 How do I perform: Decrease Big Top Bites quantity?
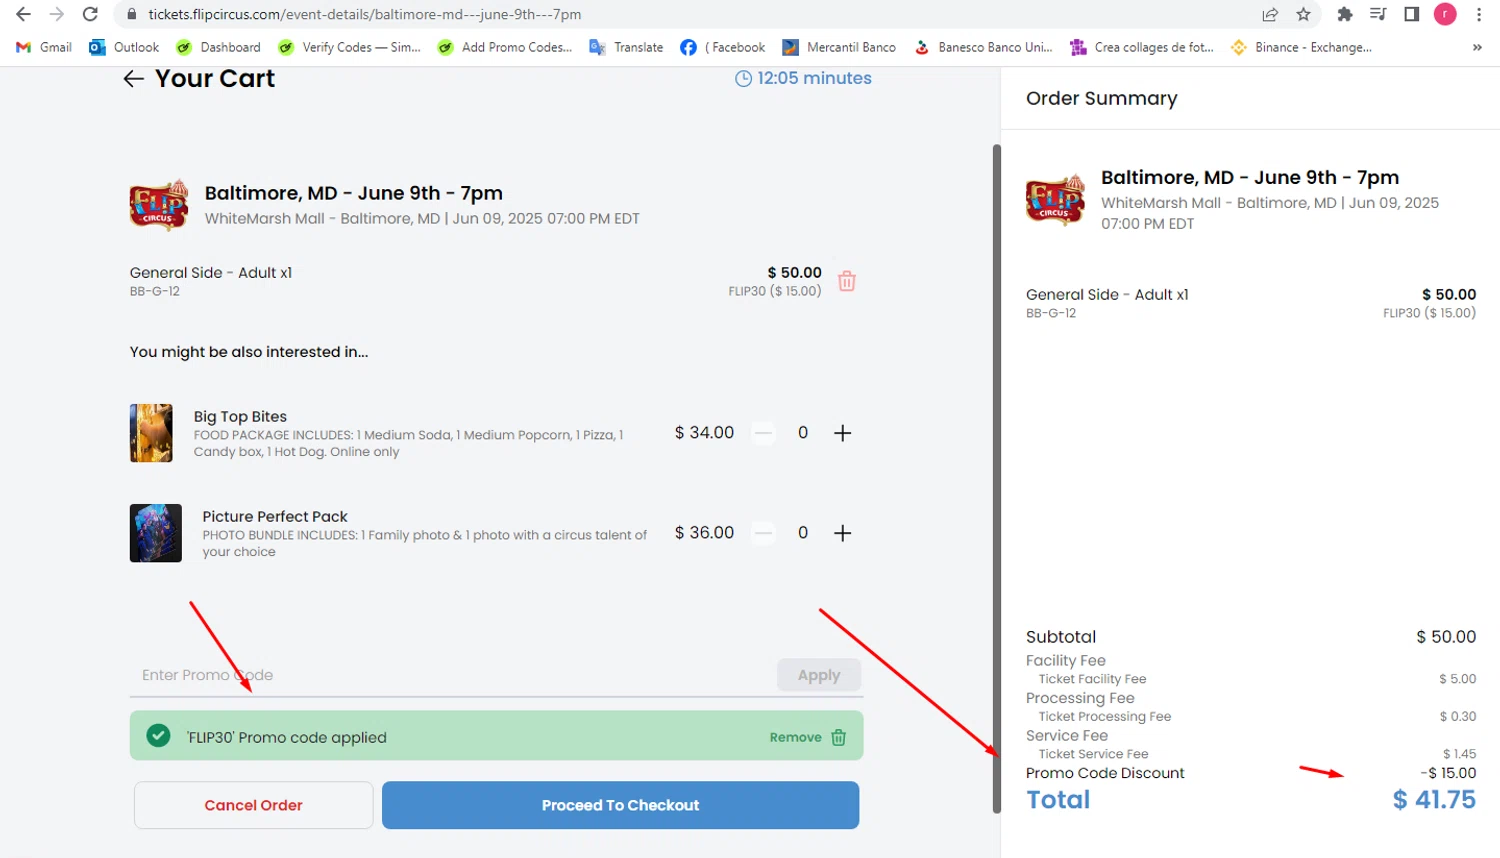pos(763,433)
